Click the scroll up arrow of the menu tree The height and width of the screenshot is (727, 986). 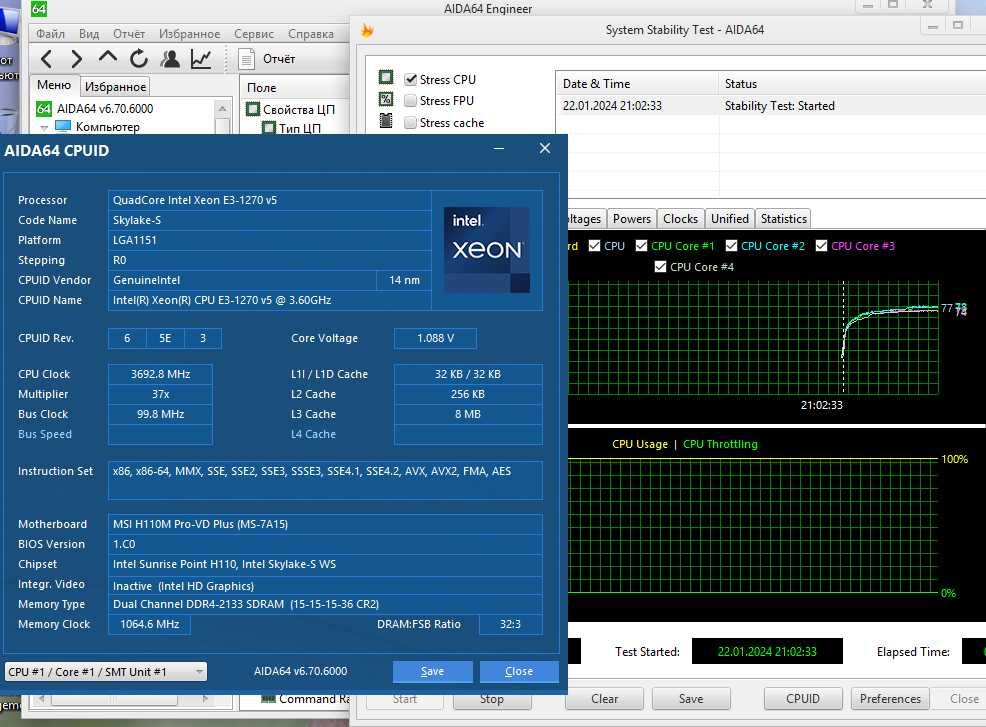[222, 109]
